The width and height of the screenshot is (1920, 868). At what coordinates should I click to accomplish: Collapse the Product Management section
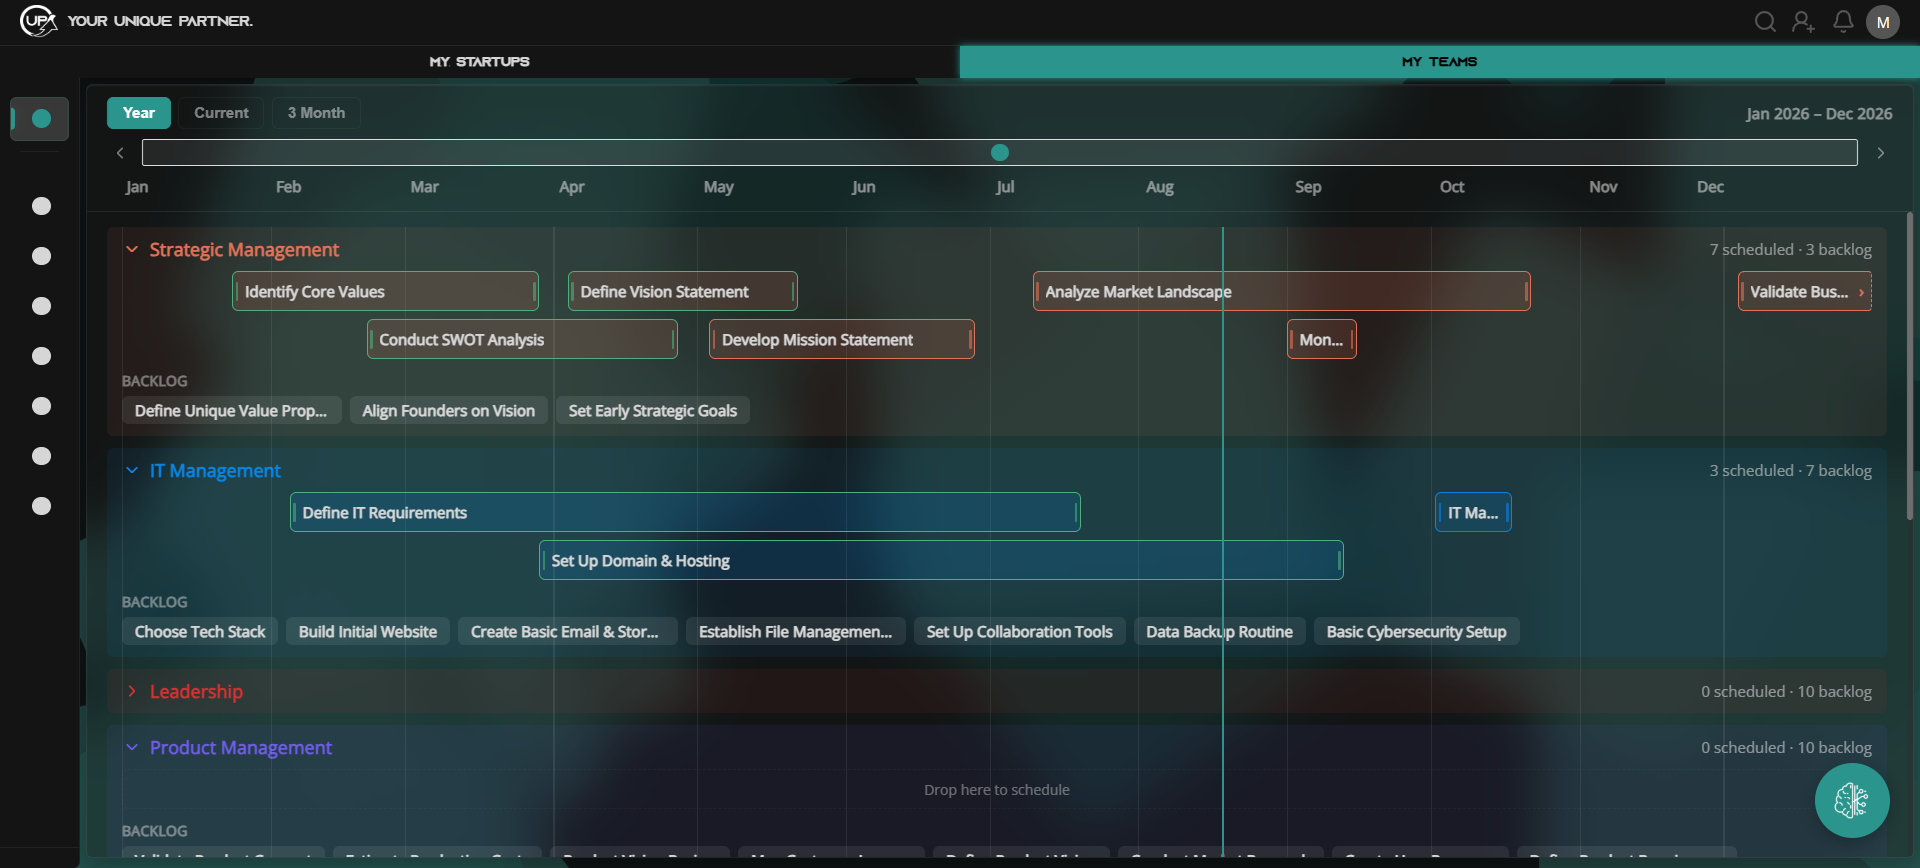click(x=132, y=747)
